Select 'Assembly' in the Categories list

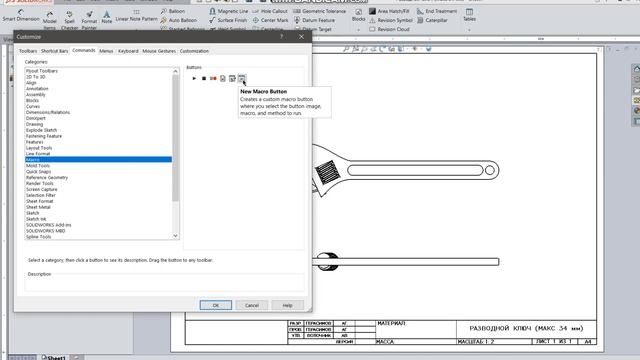pyautogui.click(x=36, y=95)
